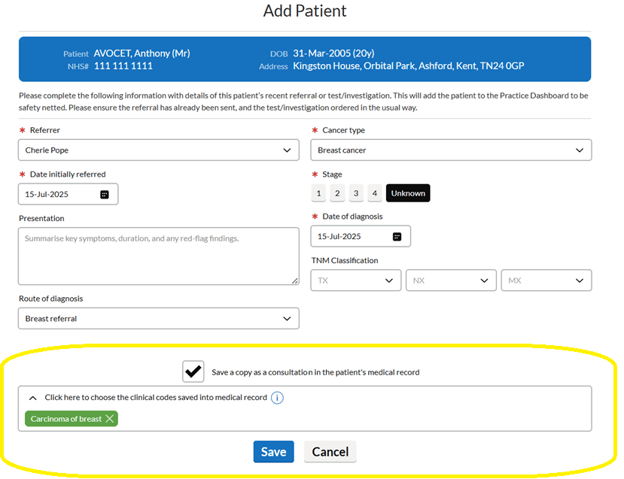Screen dimensions: 624x479
Task: Select stage 4
Action: 374,193
